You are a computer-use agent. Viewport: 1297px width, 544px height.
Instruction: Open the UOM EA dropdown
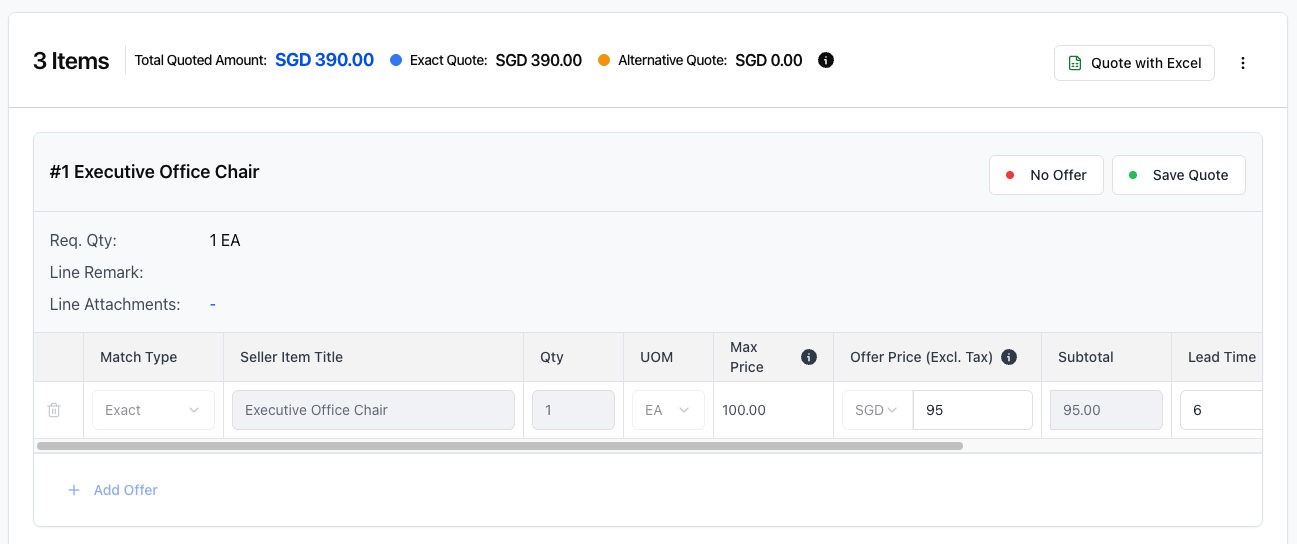pos(668,410)
